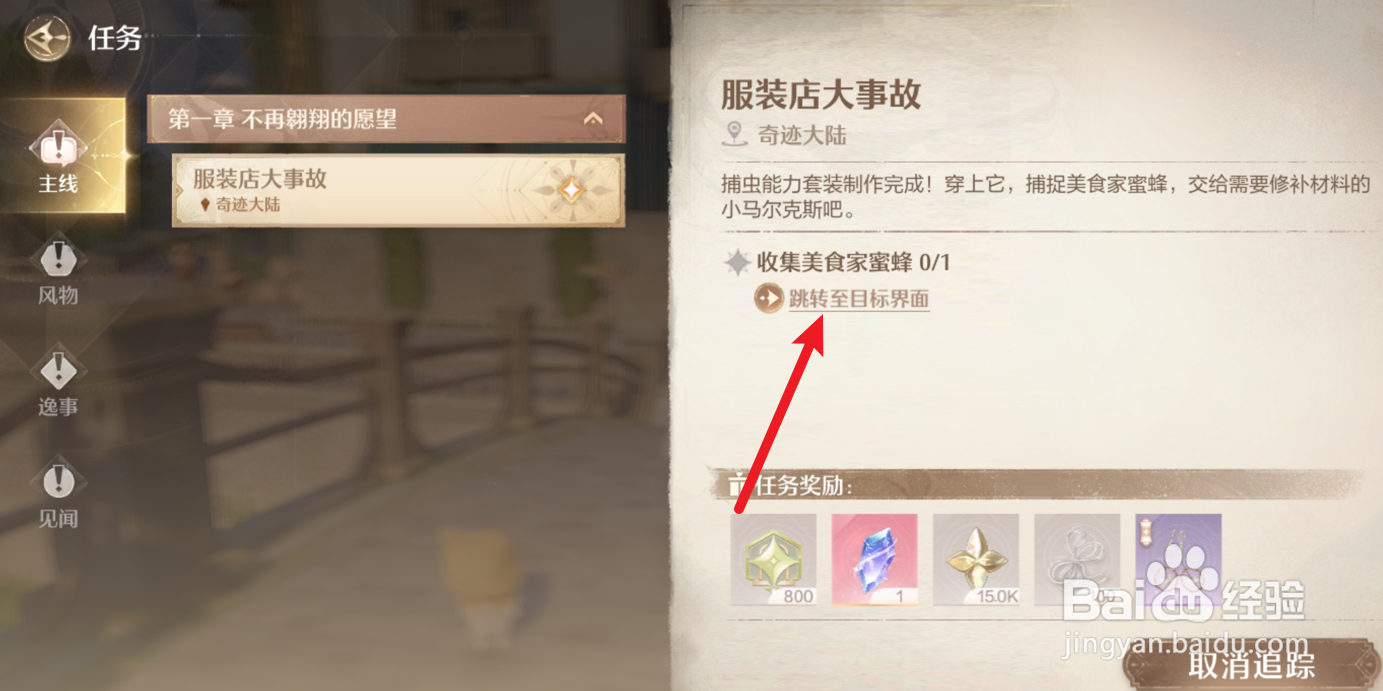View the purple paw print reward item

(x=1178, y=560)
